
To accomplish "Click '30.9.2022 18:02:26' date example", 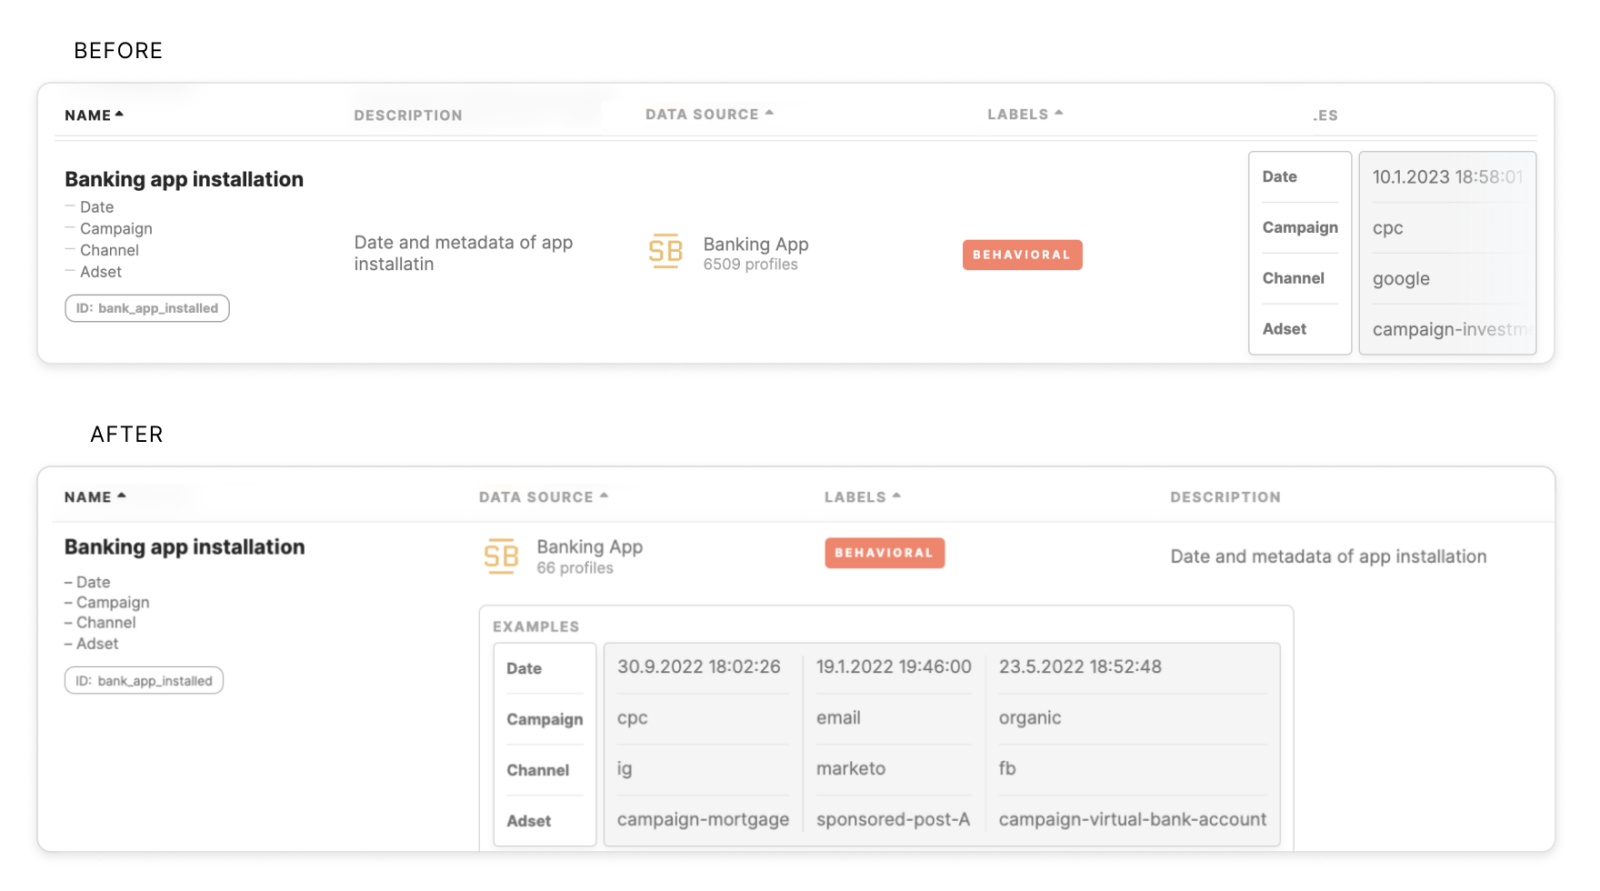I will coord(698,667).
